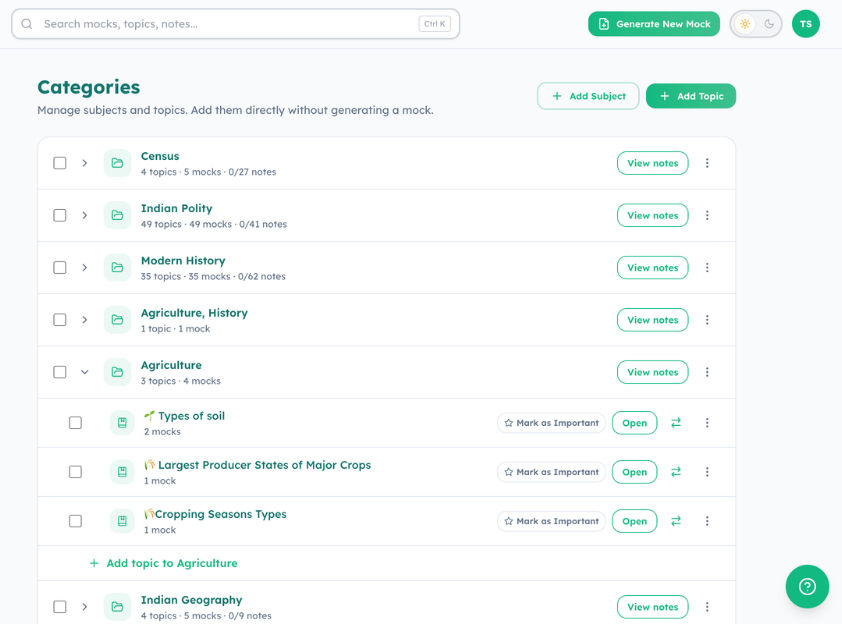Open more options for Modern History
842x624 pixels.
pyautogui.click(x=707, y=267)
